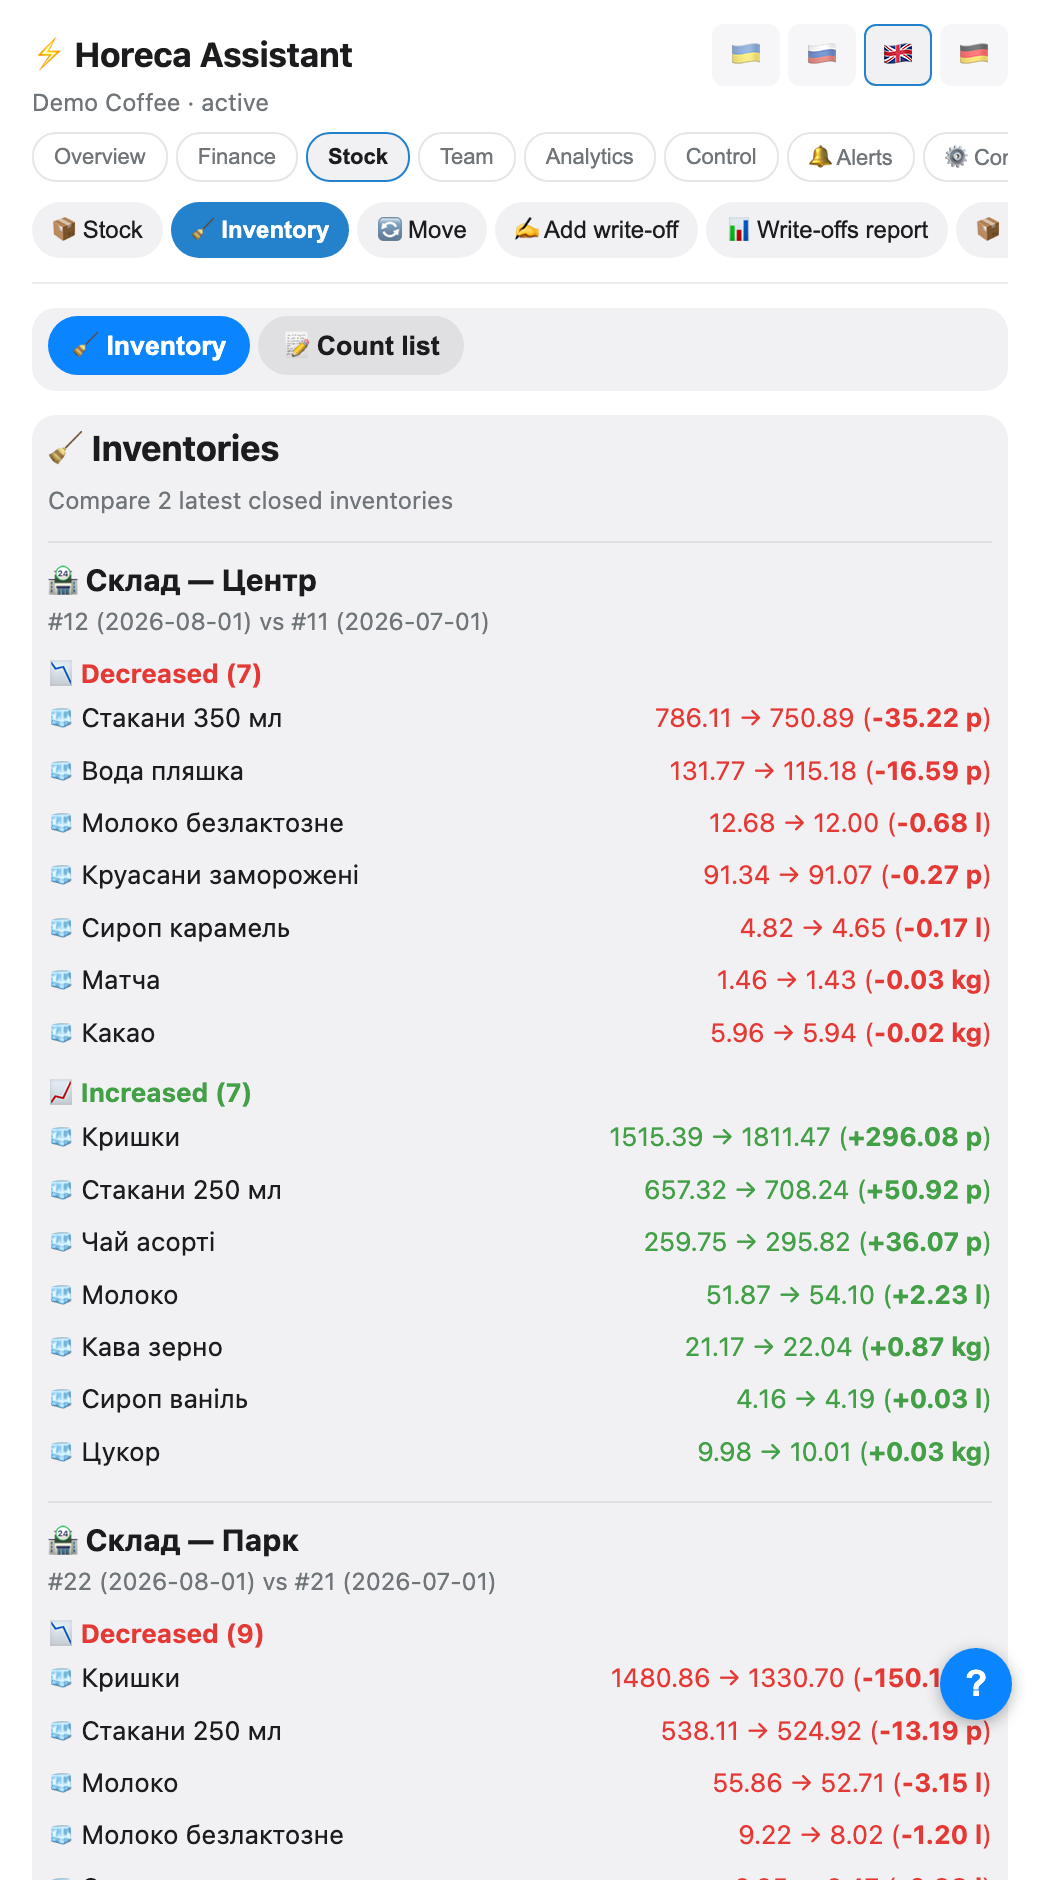This screenshot has width=1040, height=1880.
Task: Switch to the Count list view
Action: click(x=361, y=346)
